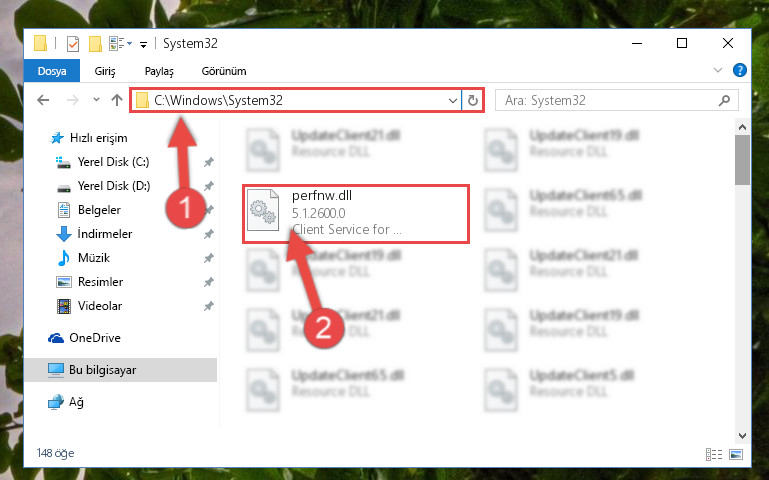The width and height of the screenshot is (769, 480).
Task: Refresh the System32 folder view
Action: [x=472, y=101]
